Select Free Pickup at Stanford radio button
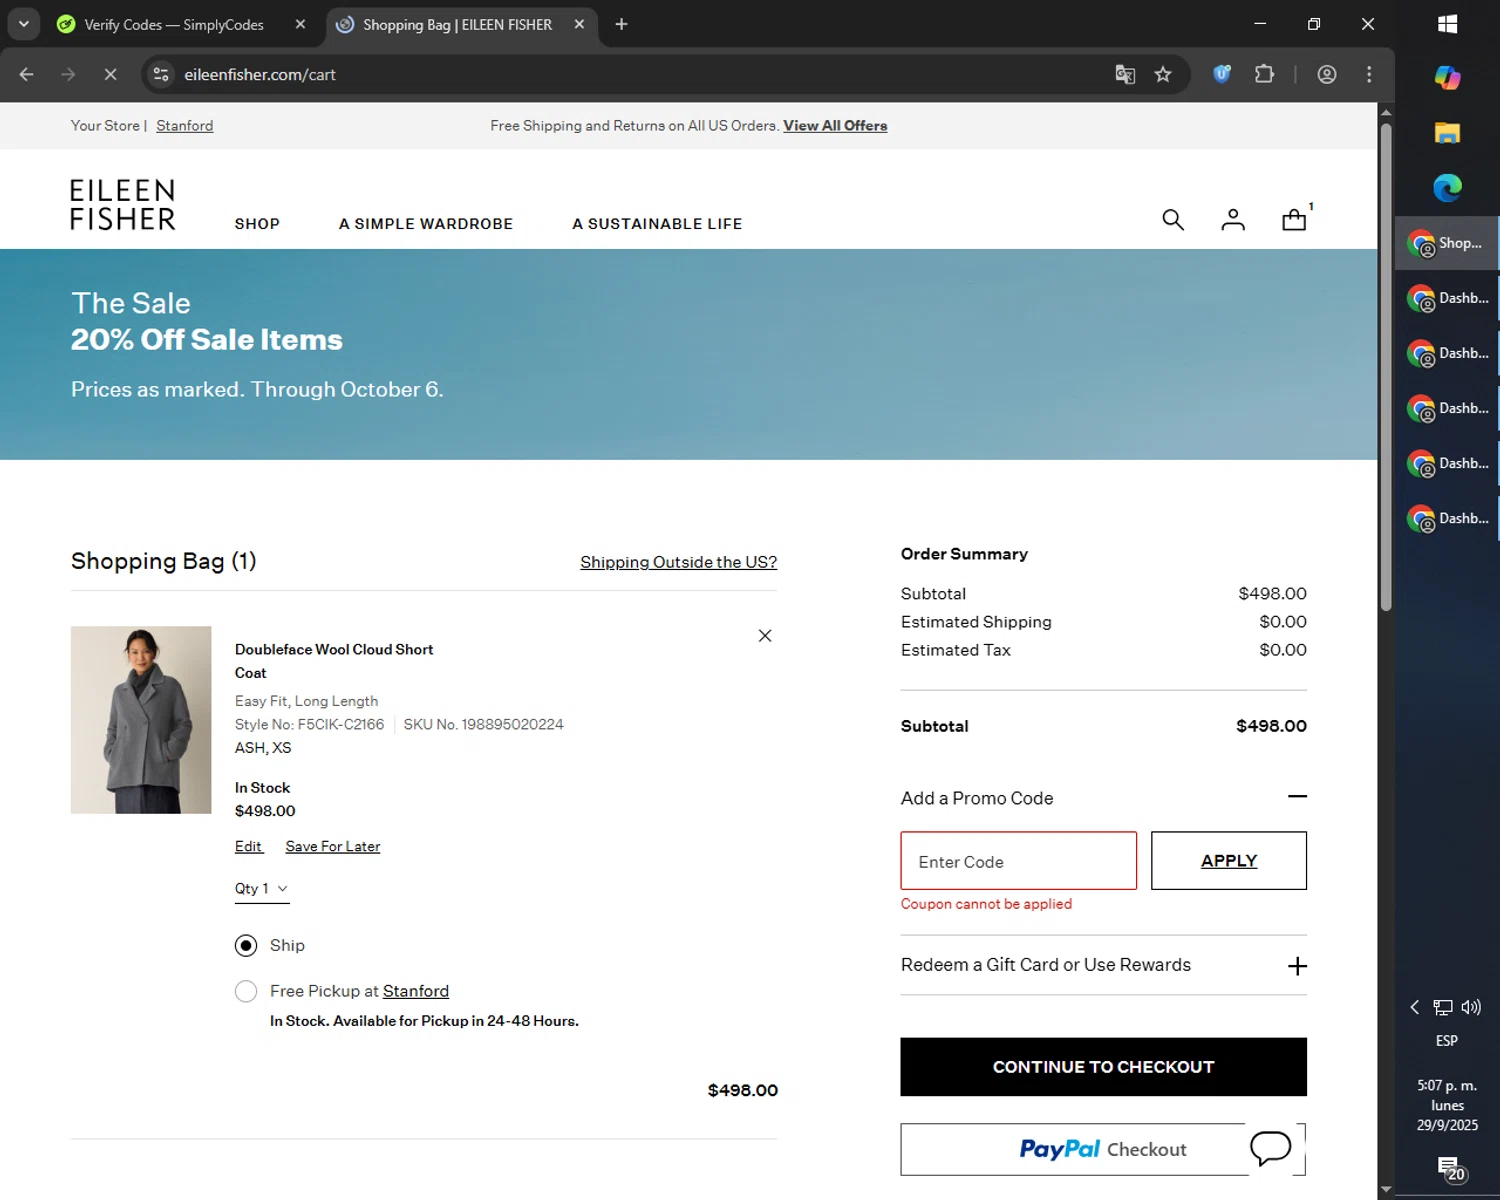Image resolution: width=1500 pixels, height=1200 pixels. 246,991
